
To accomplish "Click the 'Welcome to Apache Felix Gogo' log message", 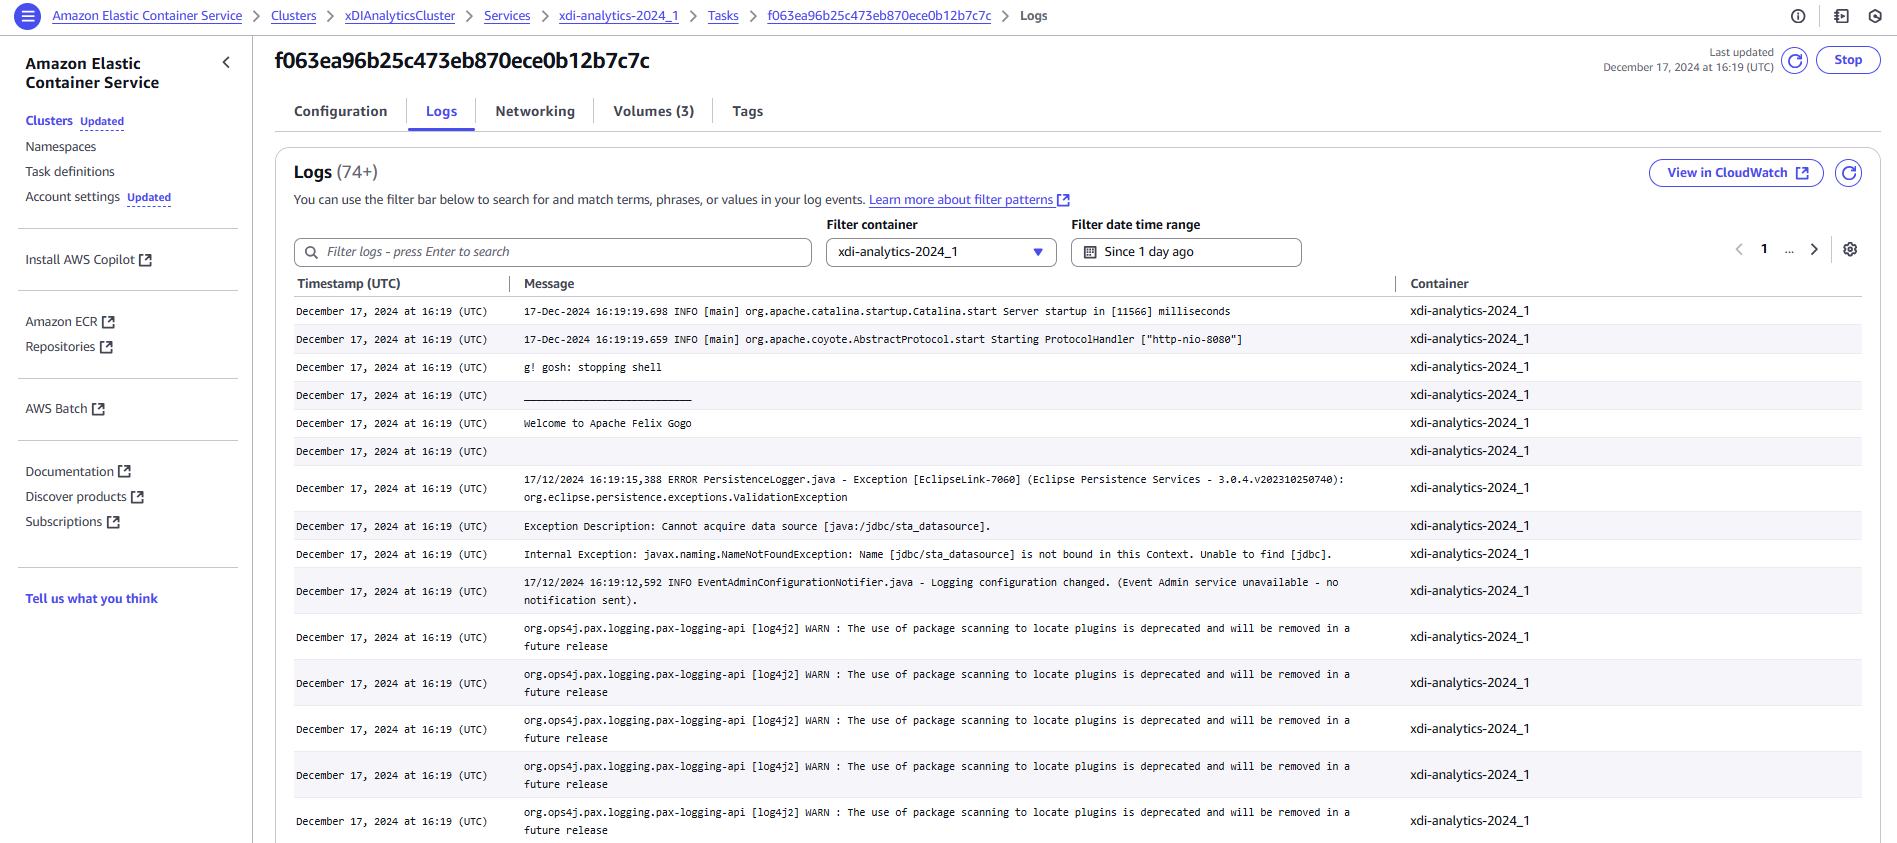I will click(607, 424).
